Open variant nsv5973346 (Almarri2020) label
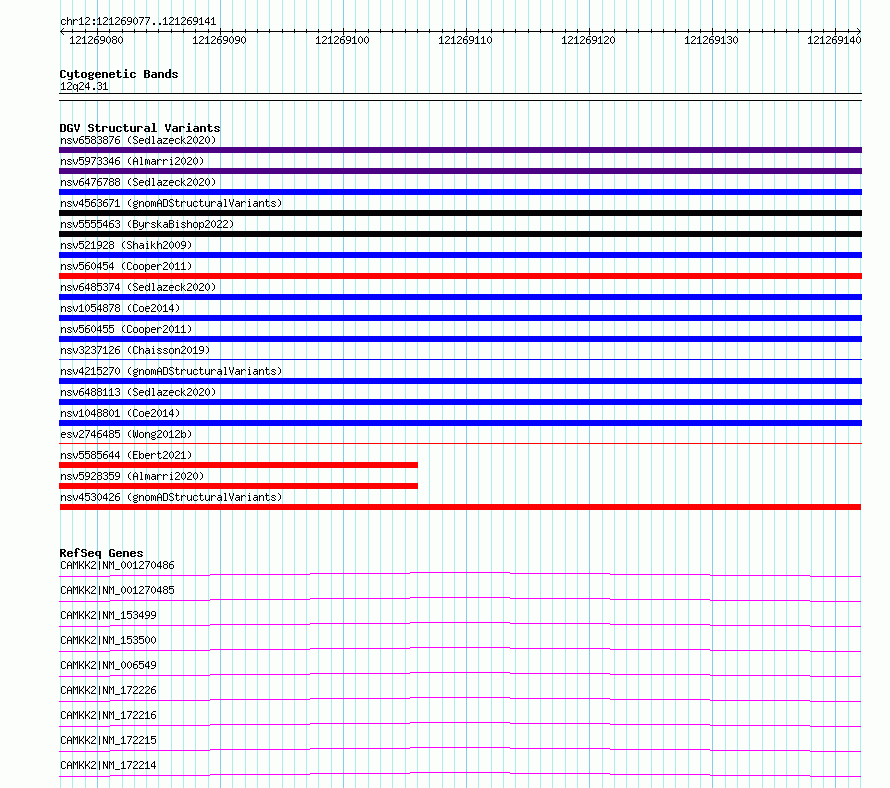 click(x=132, y=161)
